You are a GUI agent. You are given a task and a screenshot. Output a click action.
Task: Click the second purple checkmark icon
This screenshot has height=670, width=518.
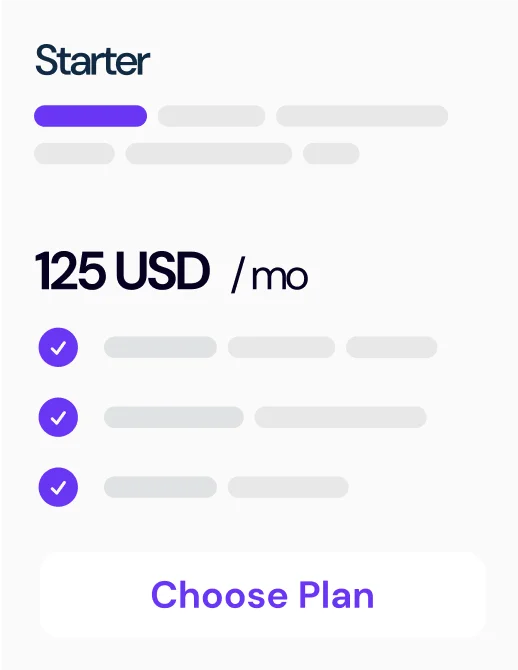pyautogui.click(x=58, y=417)
